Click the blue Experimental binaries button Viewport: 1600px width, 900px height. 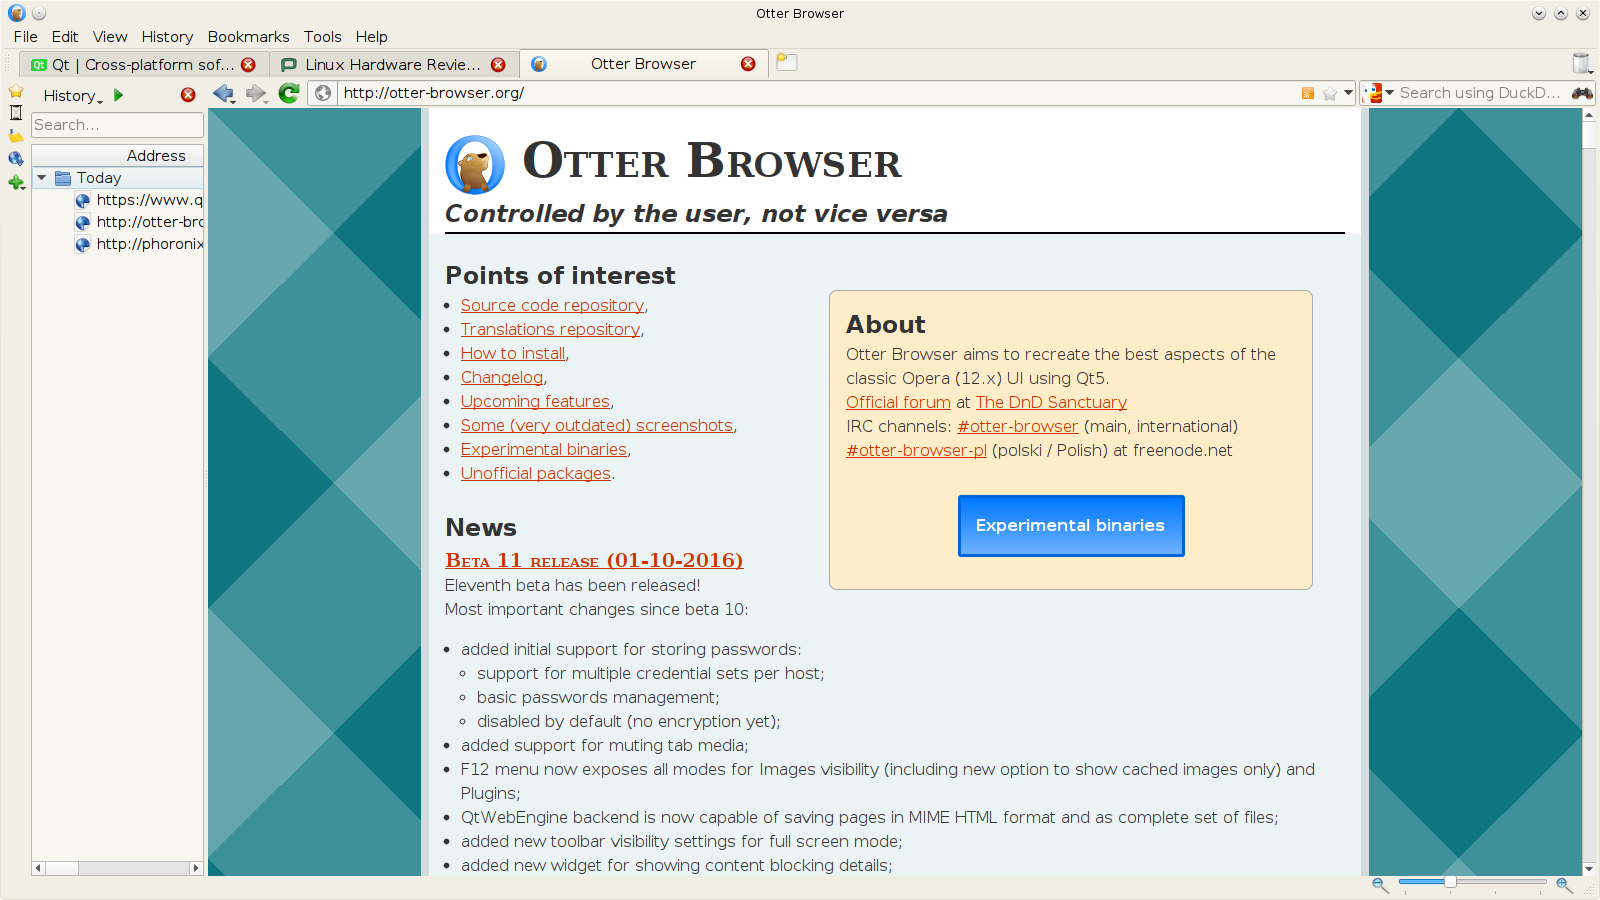pyautogui.click(x=1071, y=526)
